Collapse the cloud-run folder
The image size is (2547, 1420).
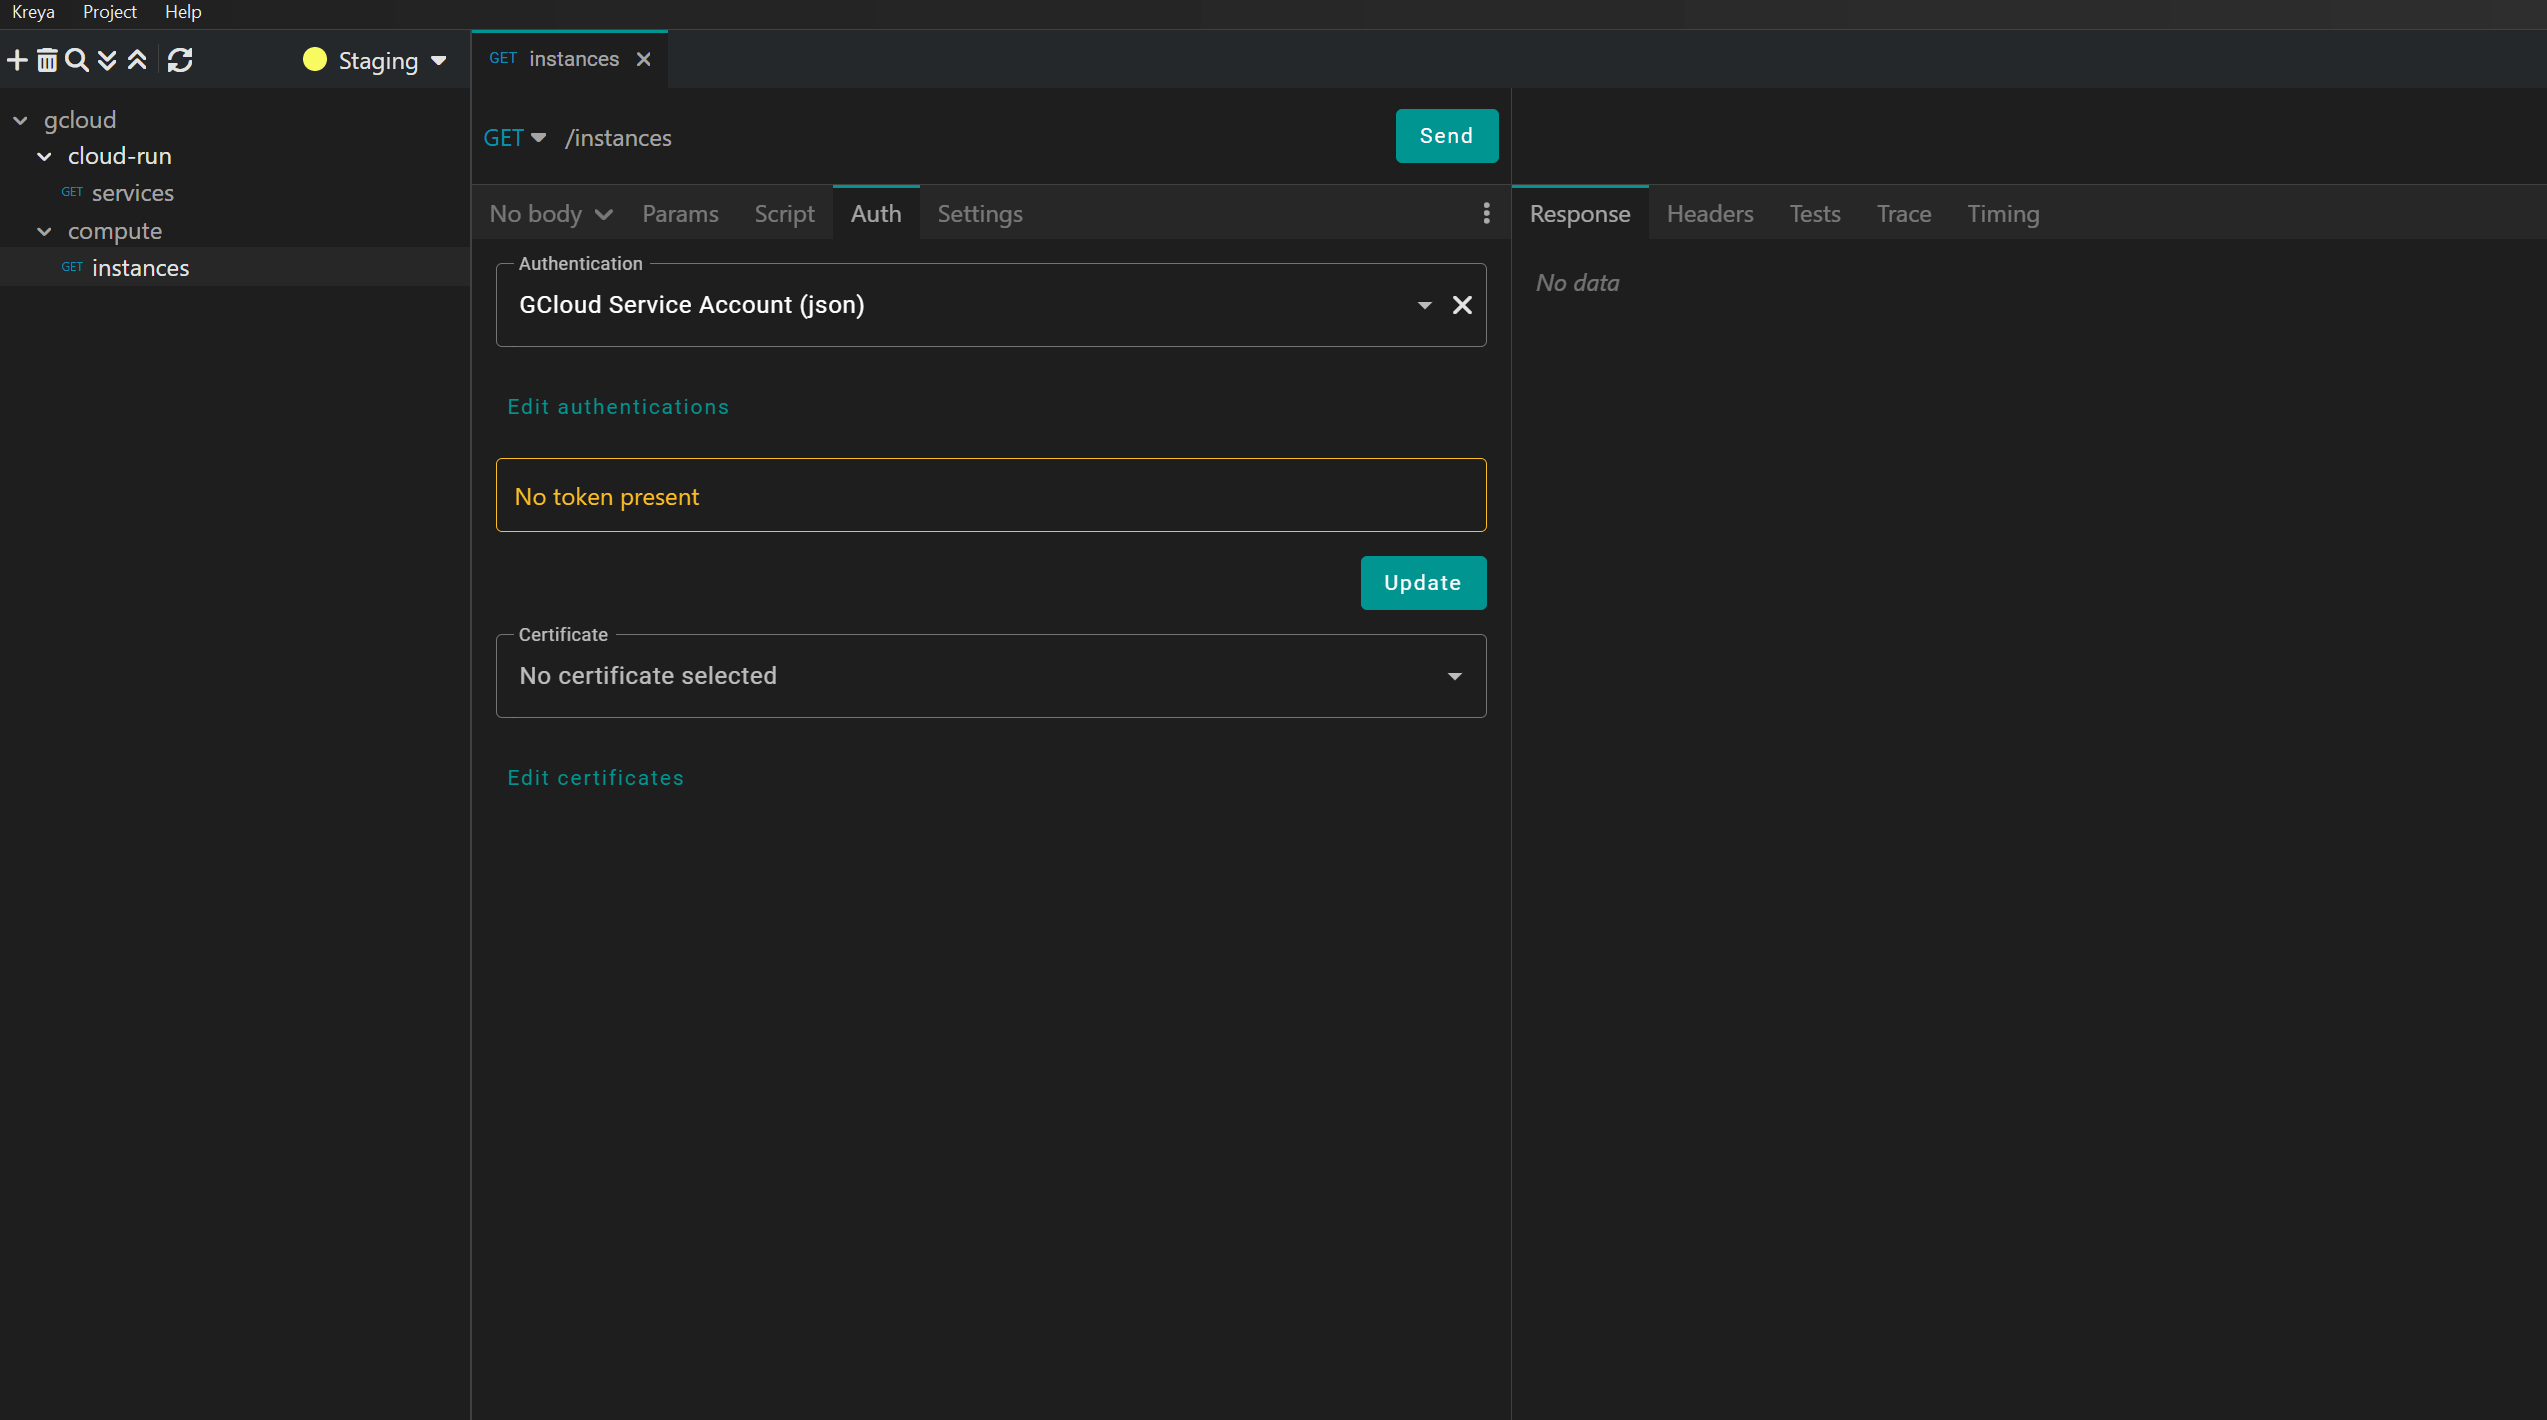coord(44,156)
